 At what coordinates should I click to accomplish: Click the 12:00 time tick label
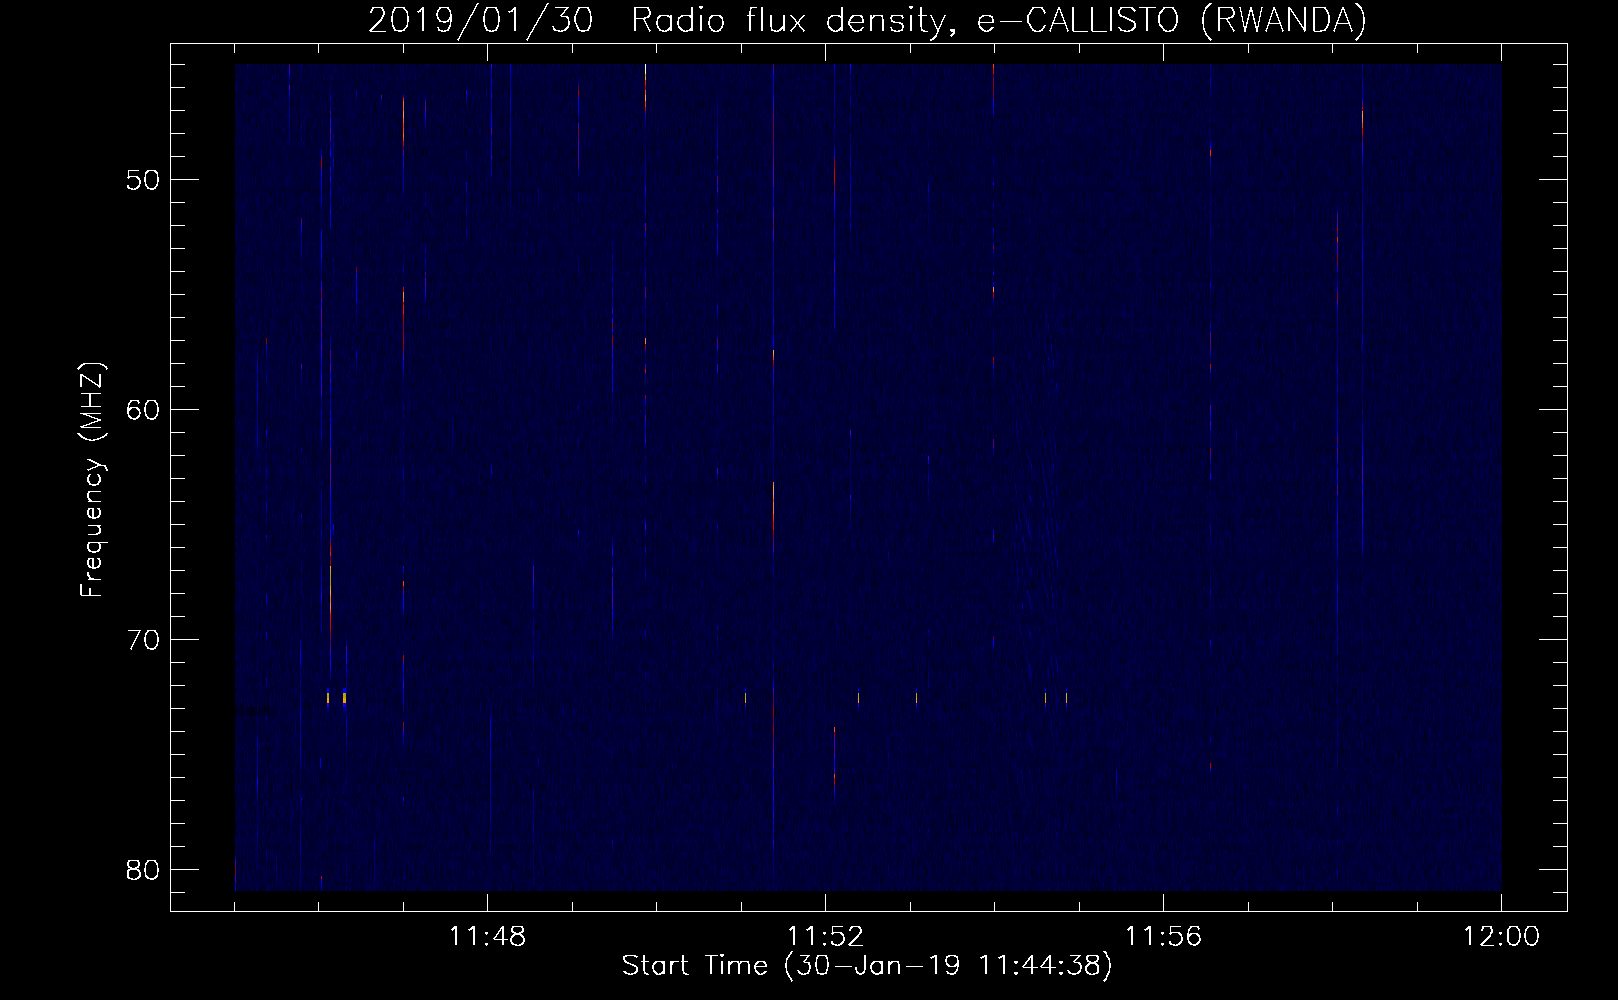[x=1501, y=937]
